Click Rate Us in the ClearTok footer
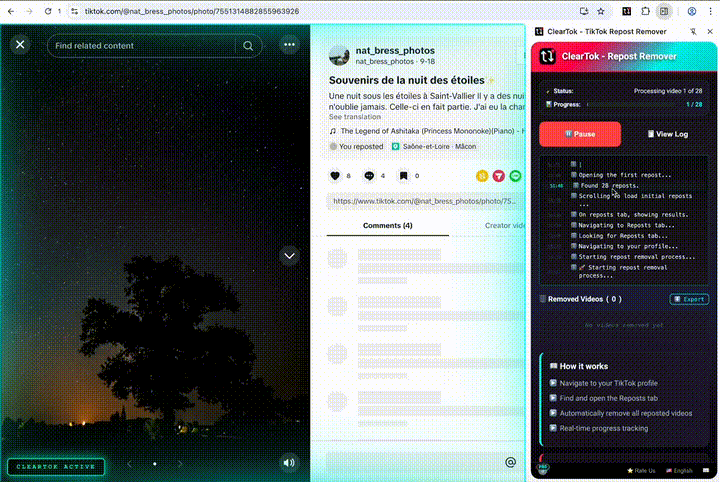 coord(641,471)
